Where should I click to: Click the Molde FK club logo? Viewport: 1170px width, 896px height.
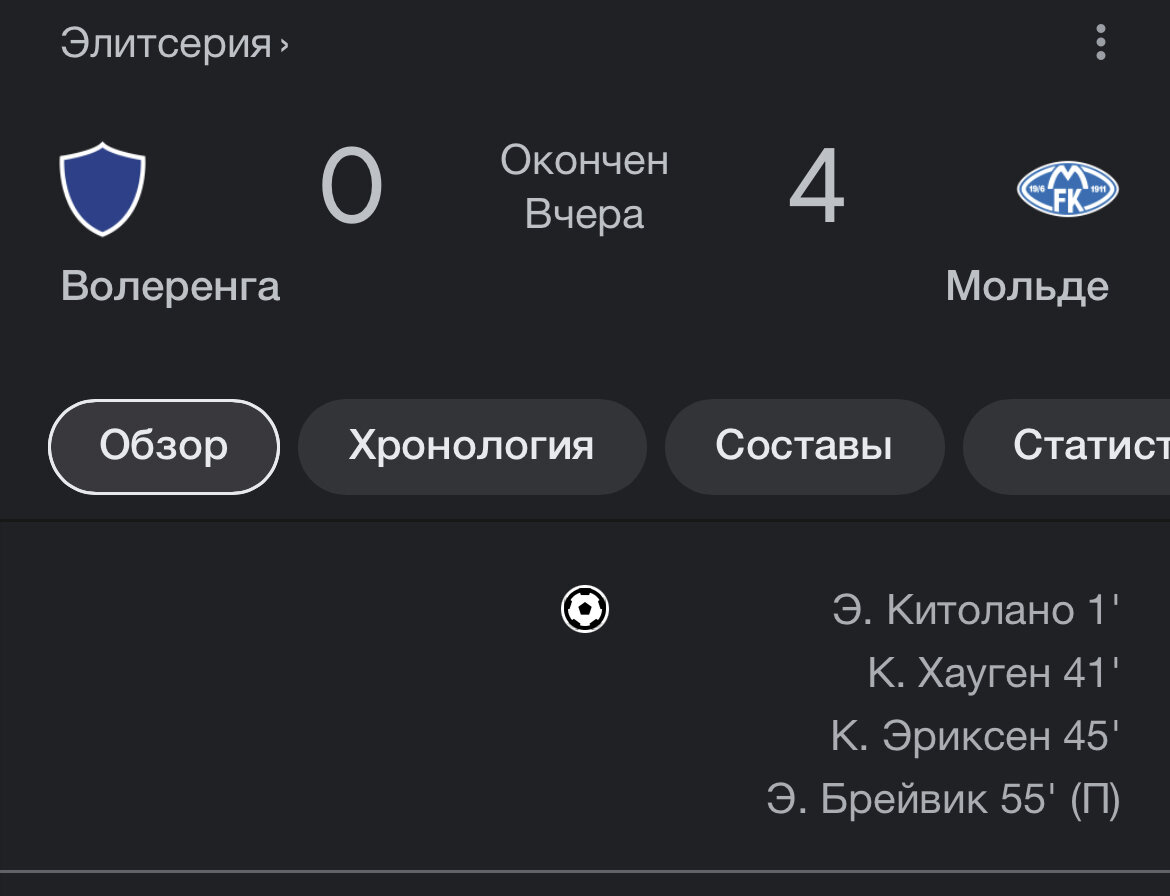click(1067, 189)
